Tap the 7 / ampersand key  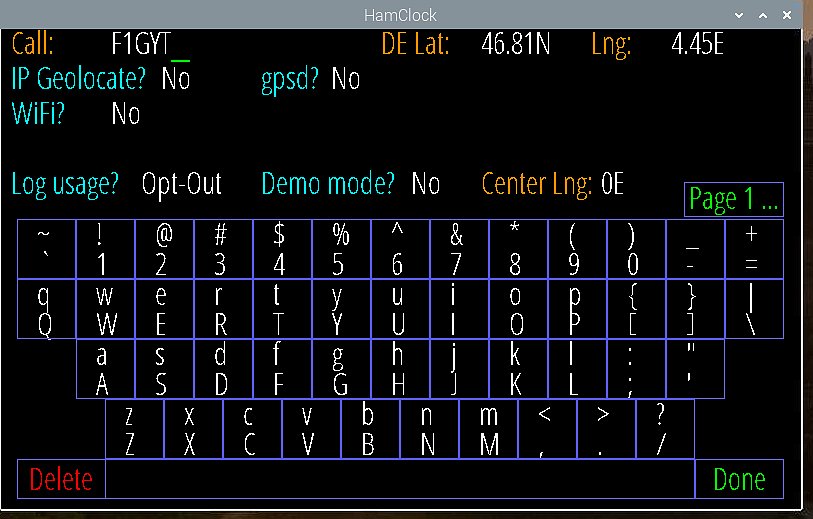tap(459, 249)
